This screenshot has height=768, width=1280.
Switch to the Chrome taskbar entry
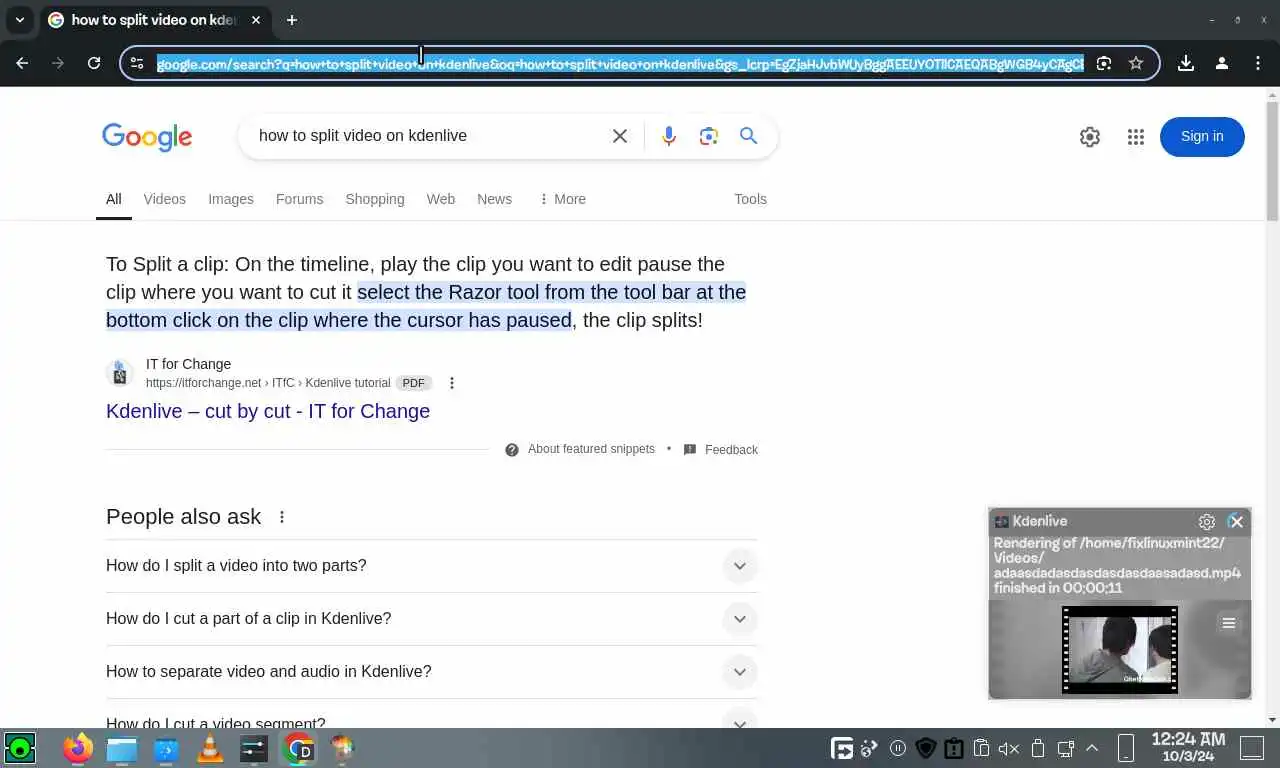point(298,748)
